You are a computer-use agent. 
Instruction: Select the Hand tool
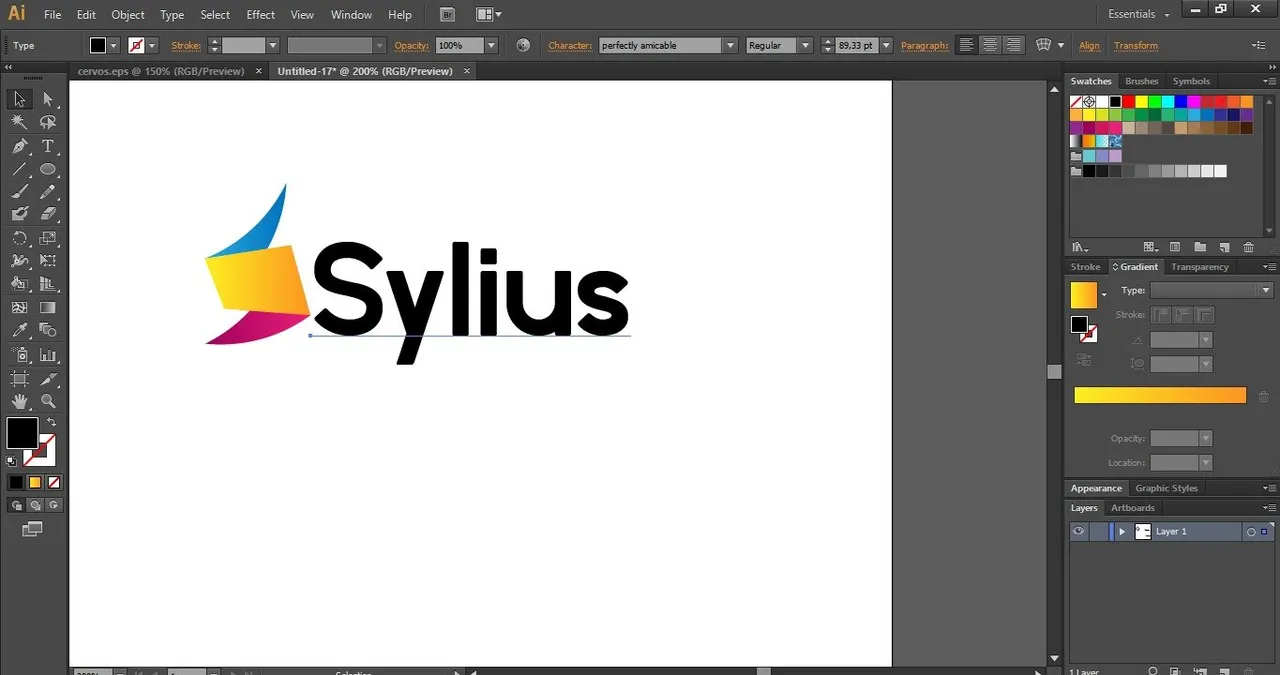(19, 401)
